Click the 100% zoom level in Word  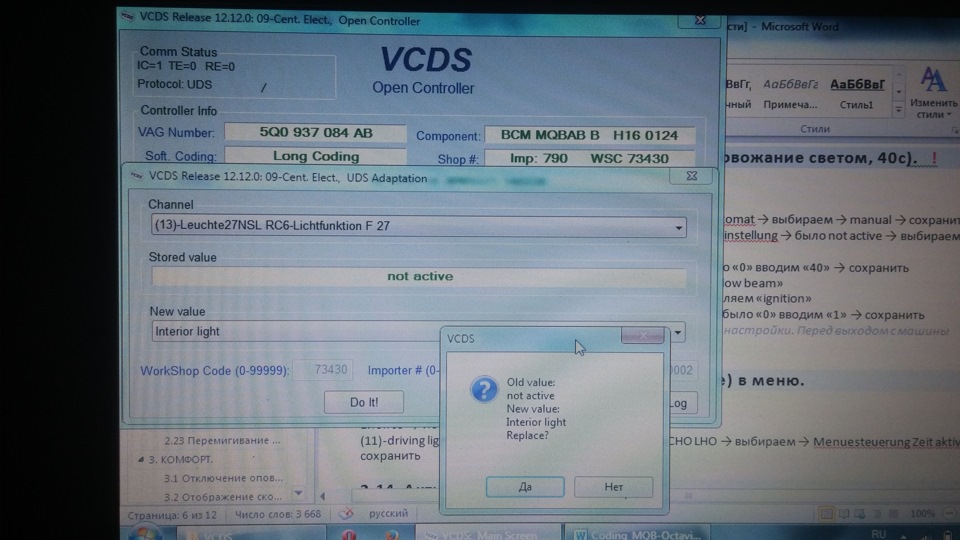[922, 514]
